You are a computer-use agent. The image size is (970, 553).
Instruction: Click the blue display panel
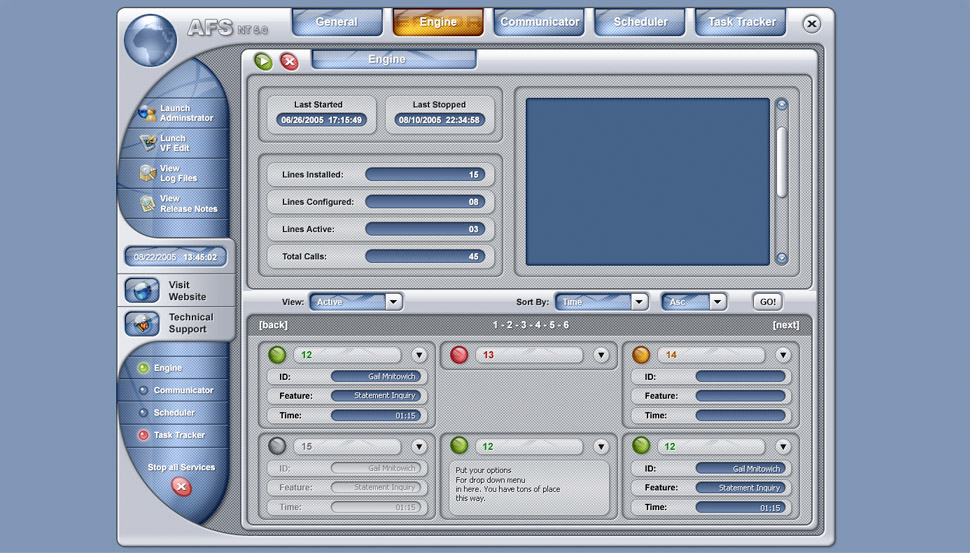click(x=648, y=182)
